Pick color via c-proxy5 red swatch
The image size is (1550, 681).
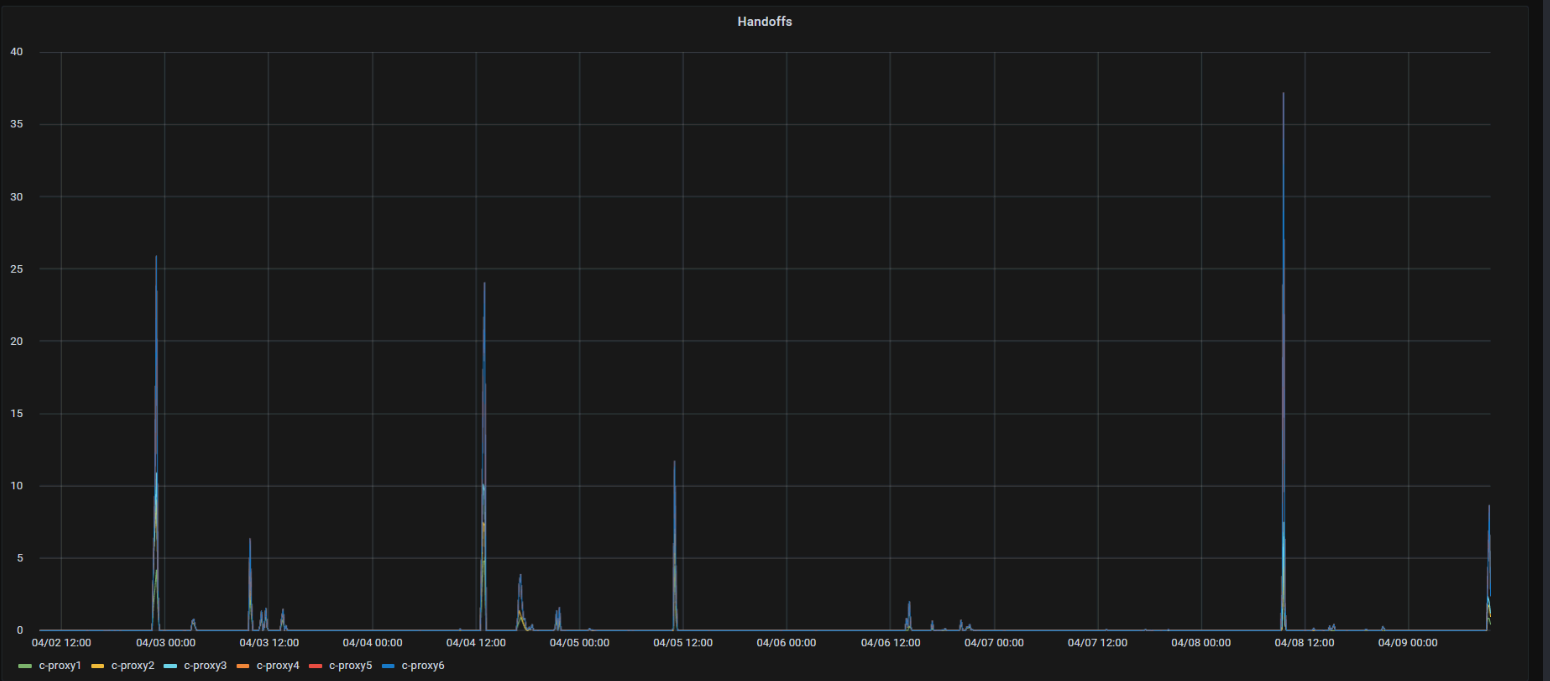pos(316,665)
